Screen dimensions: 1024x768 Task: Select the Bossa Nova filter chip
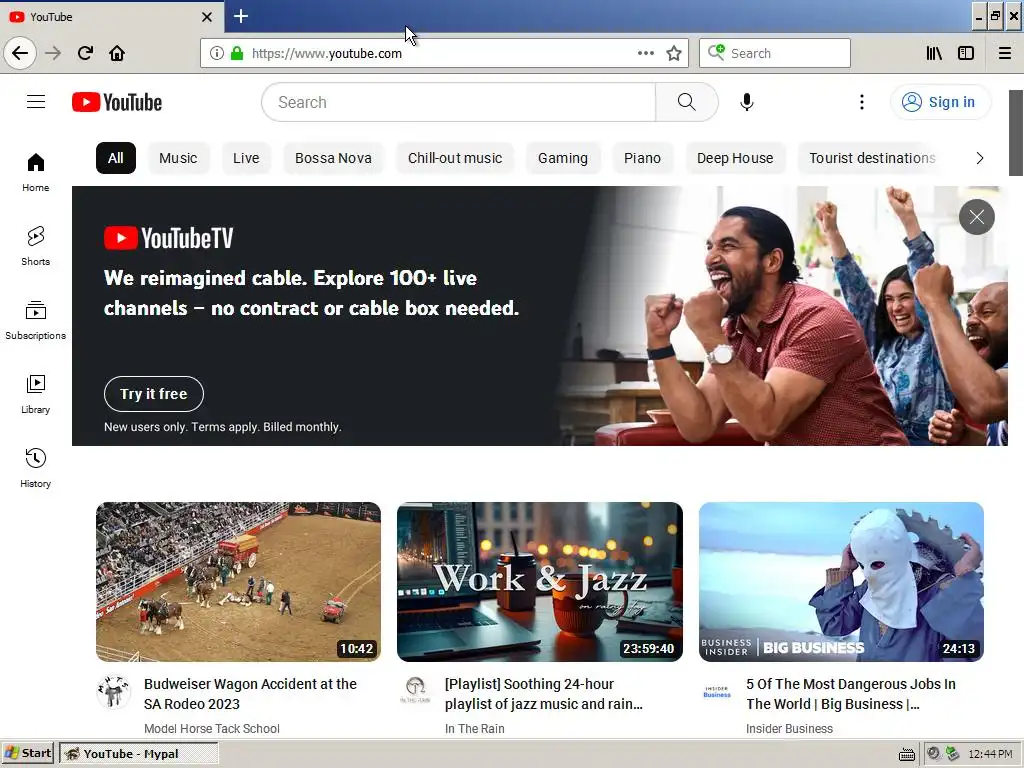[x=333, y=158]
